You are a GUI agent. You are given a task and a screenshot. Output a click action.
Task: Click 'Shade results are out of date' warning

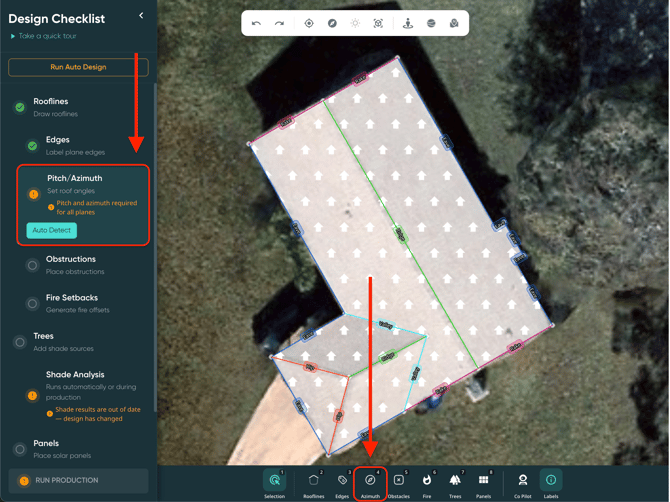[x=97, y=414]
